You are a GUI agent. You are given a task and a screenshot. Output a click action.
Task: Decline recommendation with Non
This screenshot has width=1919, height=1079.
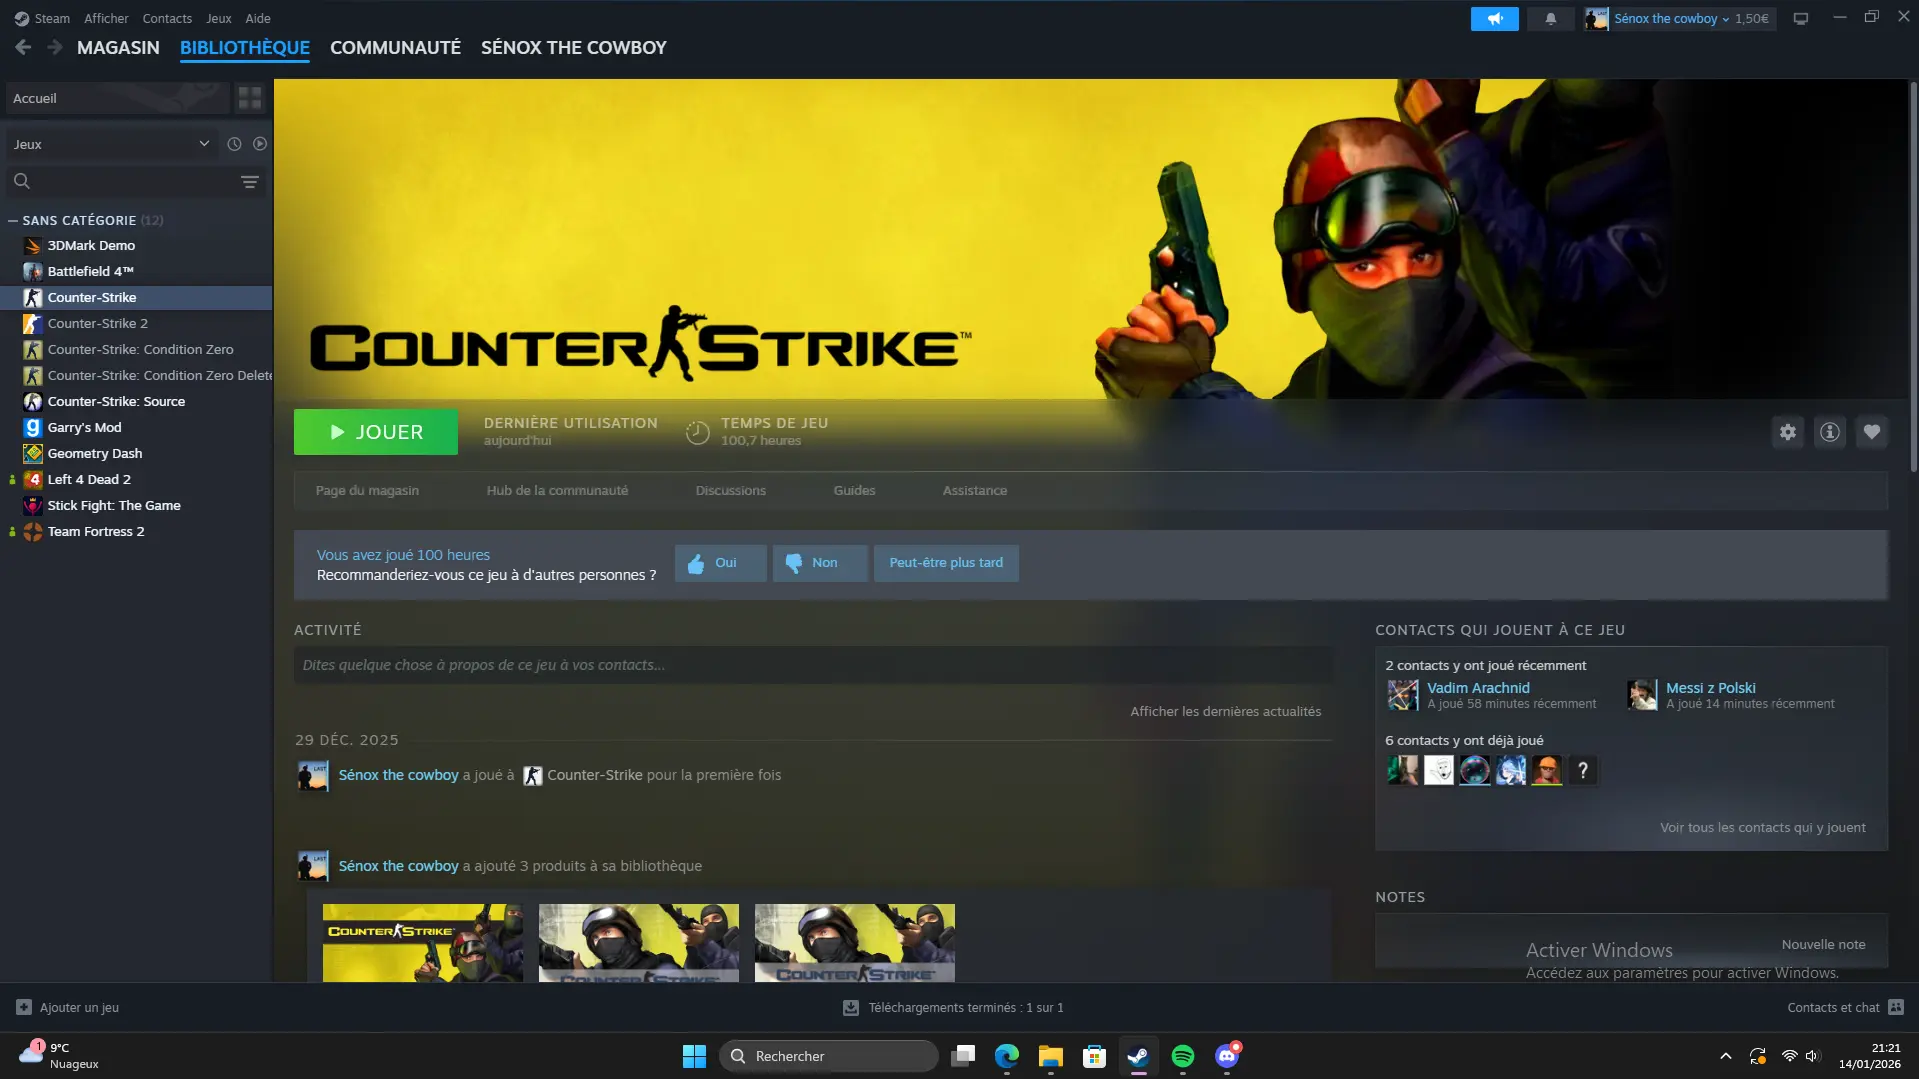(x=819, y=563)
